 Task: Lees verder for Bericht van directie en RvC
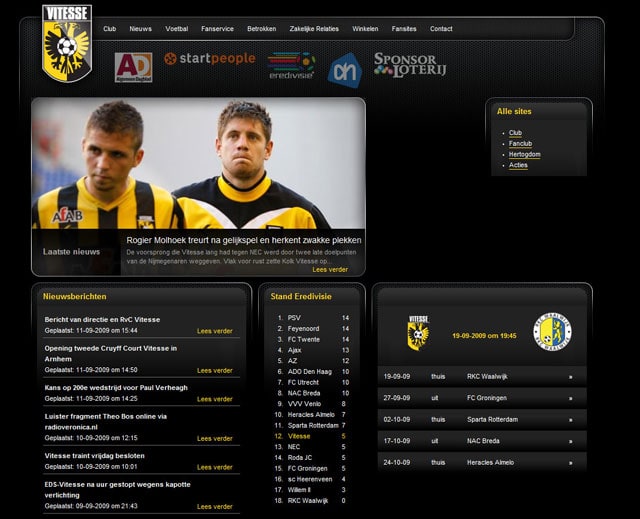(x=215, y=331)
